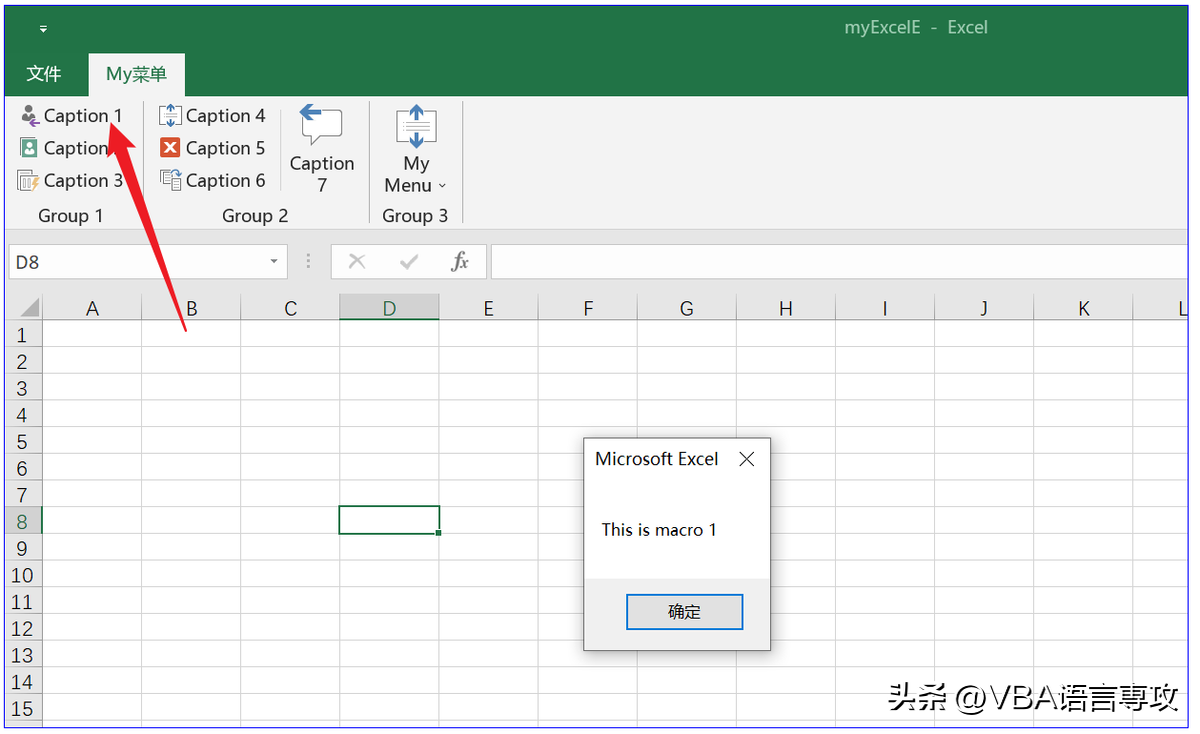Image resolution: width=1200 pixels, height=734 pixels.
Task: Select row 12 header
Action: 24,628
